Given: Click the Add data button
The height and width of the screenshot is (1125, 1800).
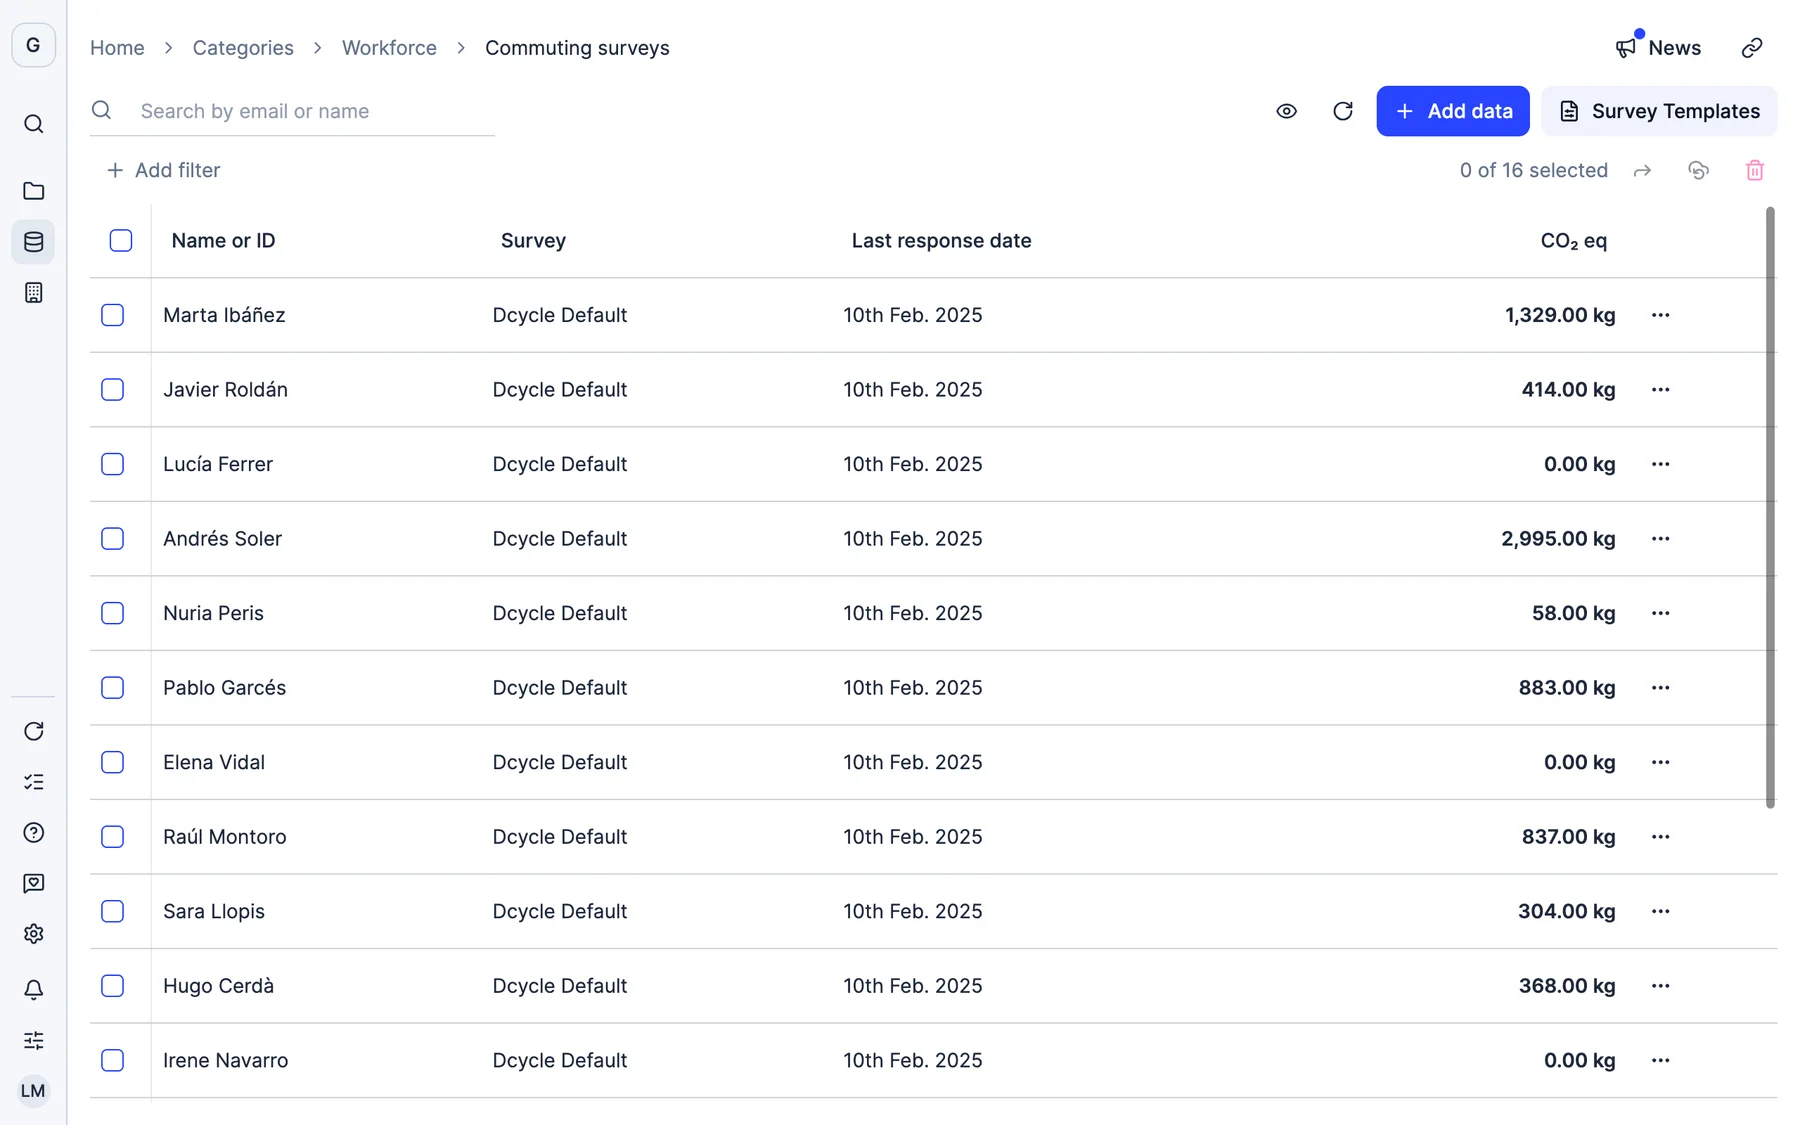Looking at the screenshot, I should (x=1452, y=111).
